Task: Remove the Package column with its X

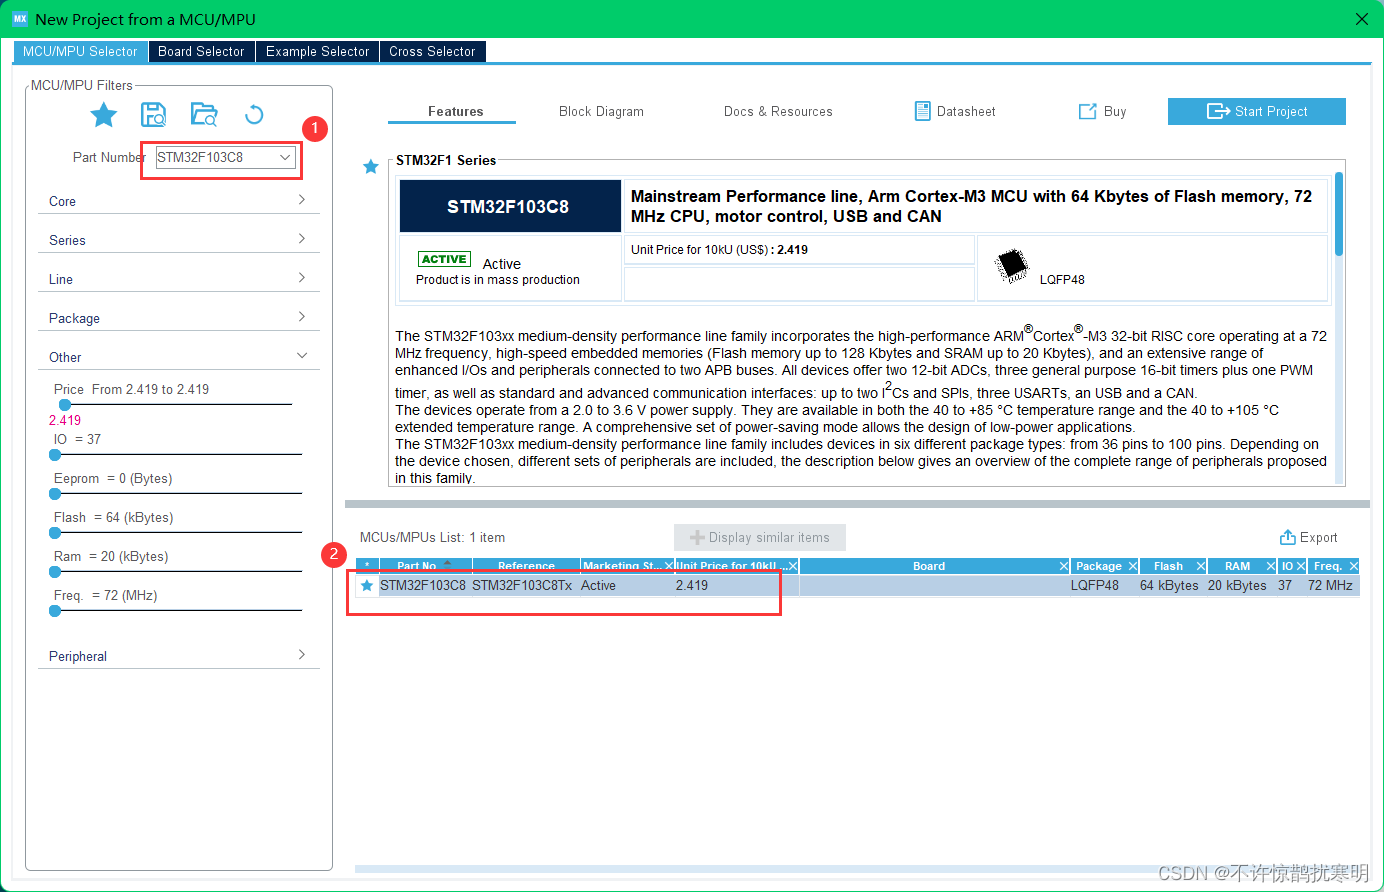Action: [1133, 566]
